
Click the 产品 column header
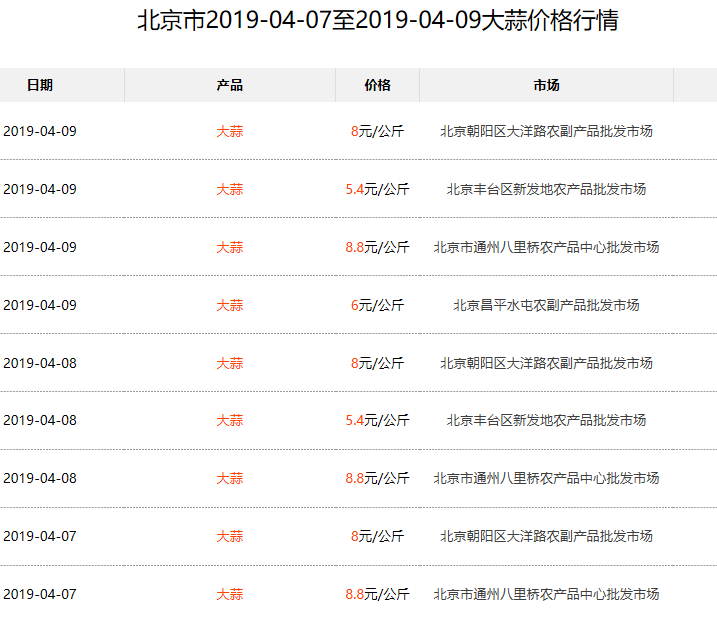[229, 85]
